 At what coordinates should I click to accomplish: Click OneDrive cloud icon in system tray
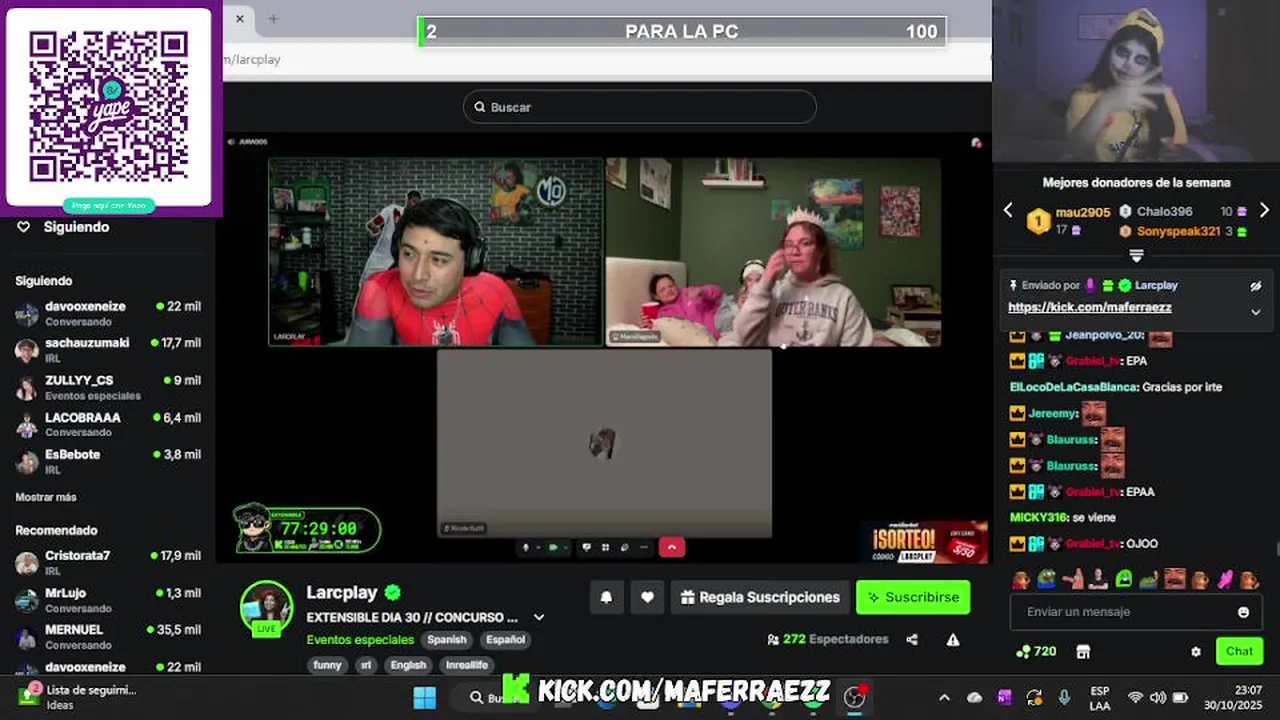(975, 697)
